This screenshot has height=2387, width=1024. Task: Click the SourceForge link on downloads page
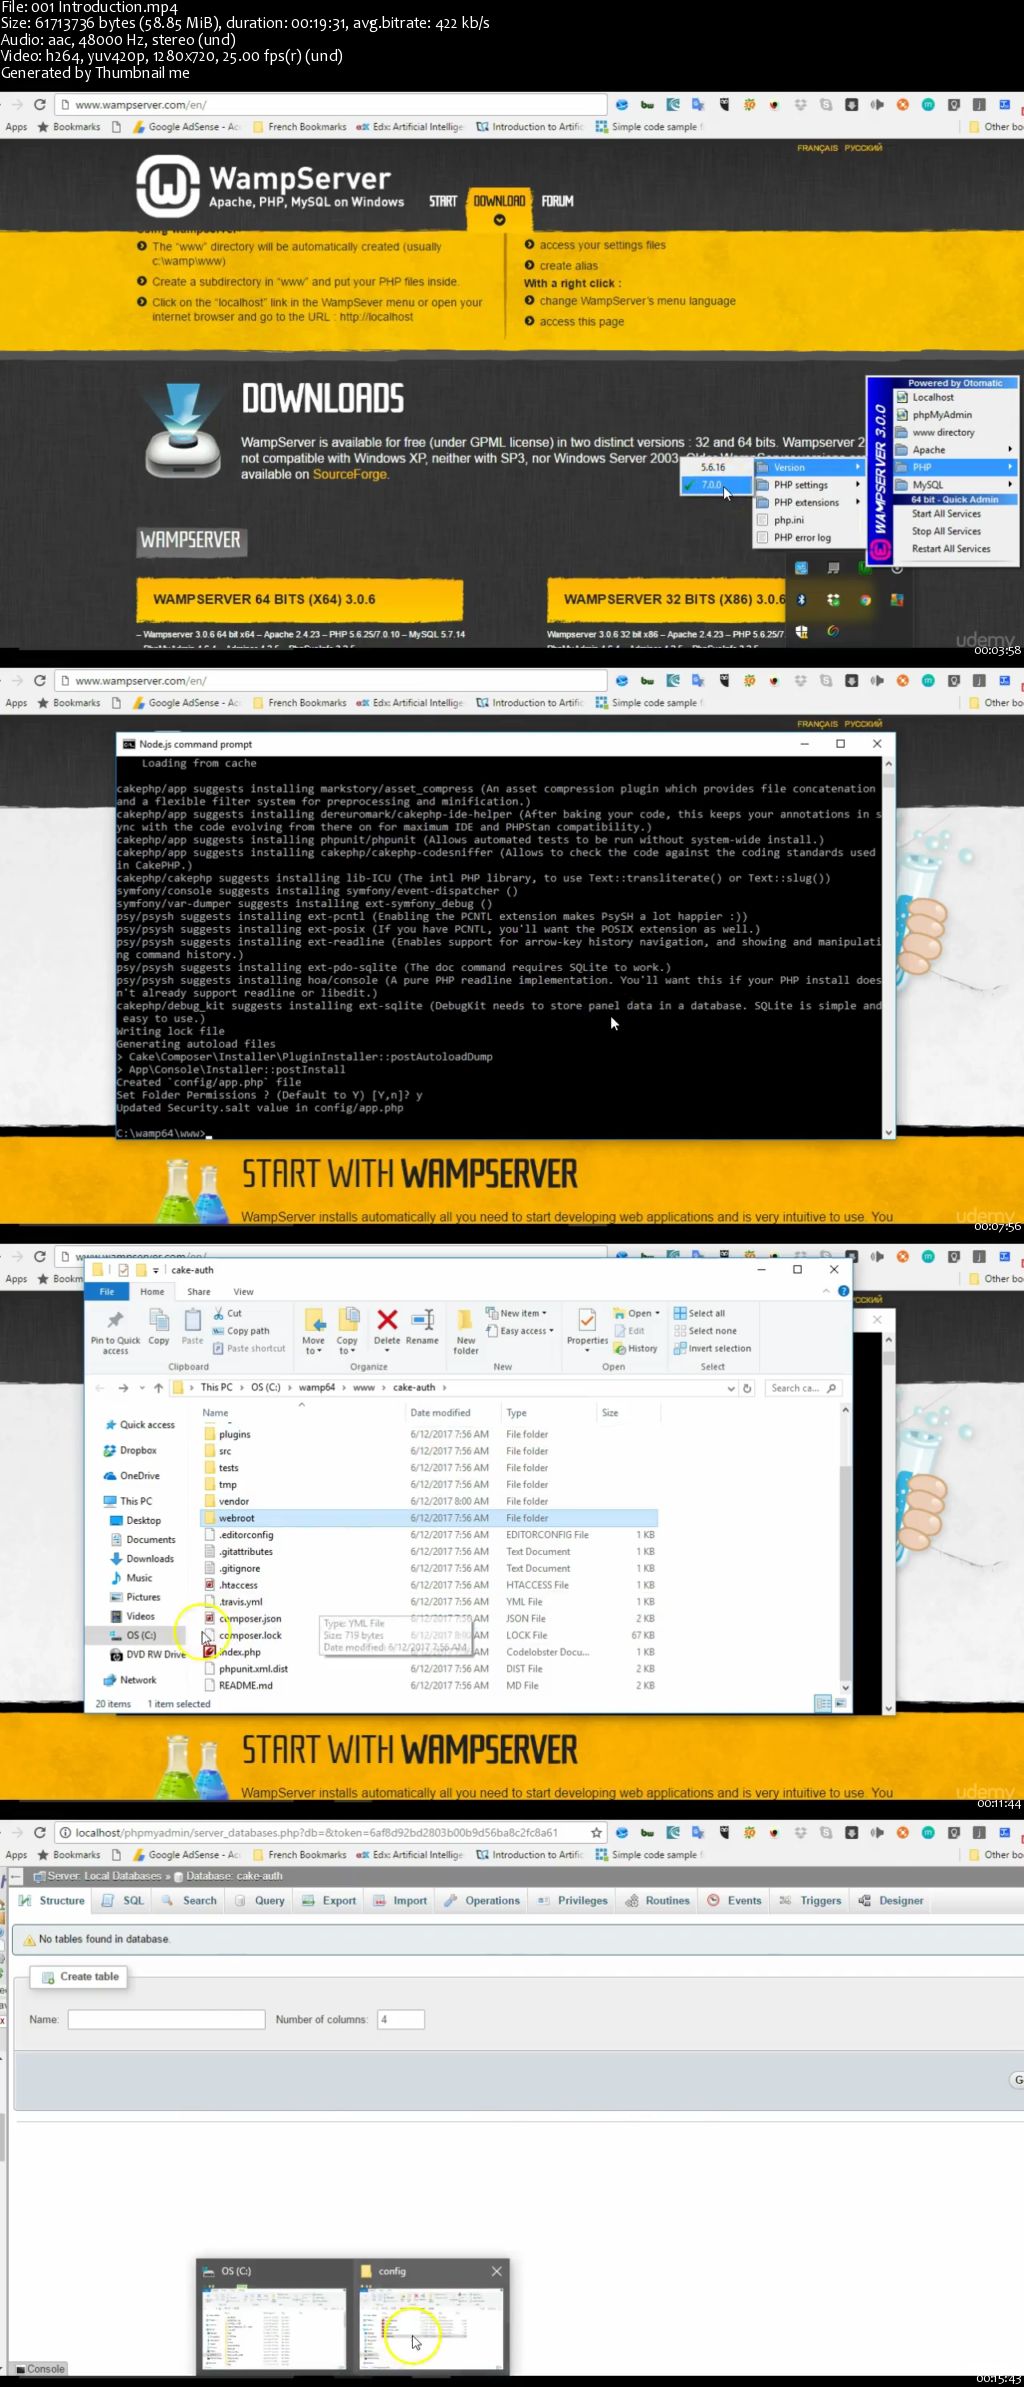(x=349, y=474)
